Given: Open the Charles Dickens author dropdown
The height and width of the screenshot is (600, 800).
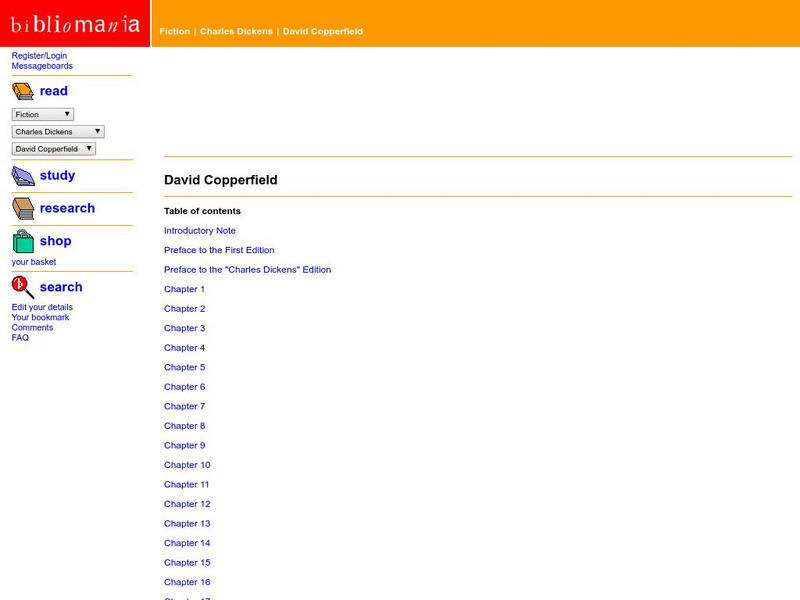Looking at the screenshot, I should coord(58,132).
